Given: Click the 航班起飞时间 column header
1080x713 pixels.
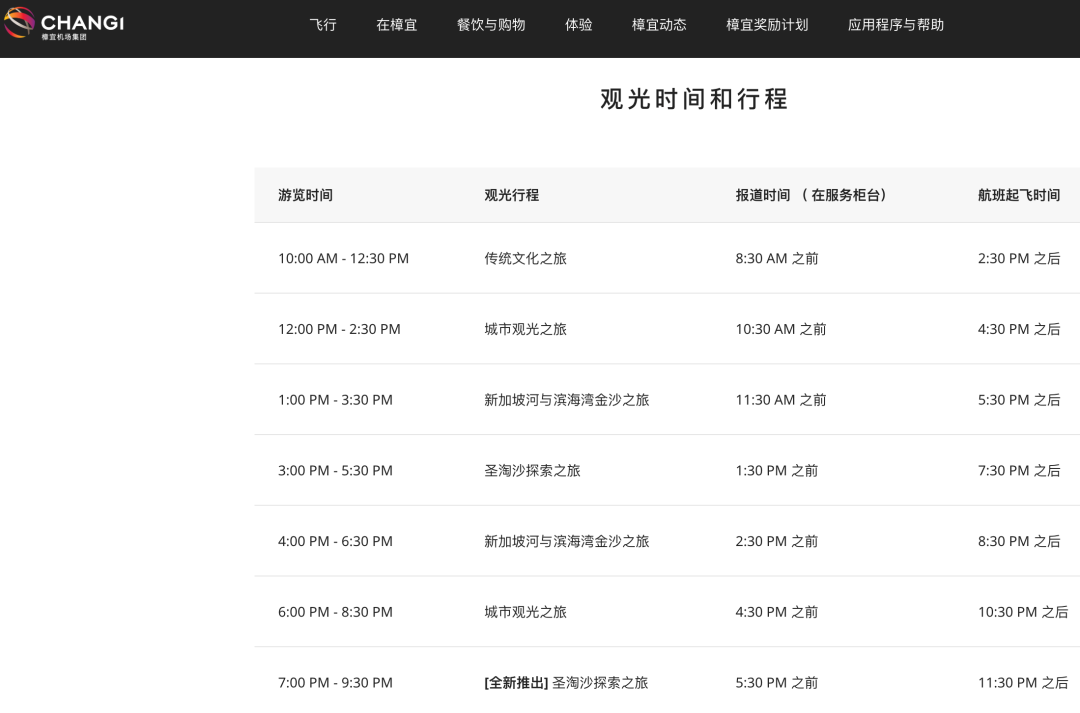Looking at the screenshot, I should tap(1019, 195).
